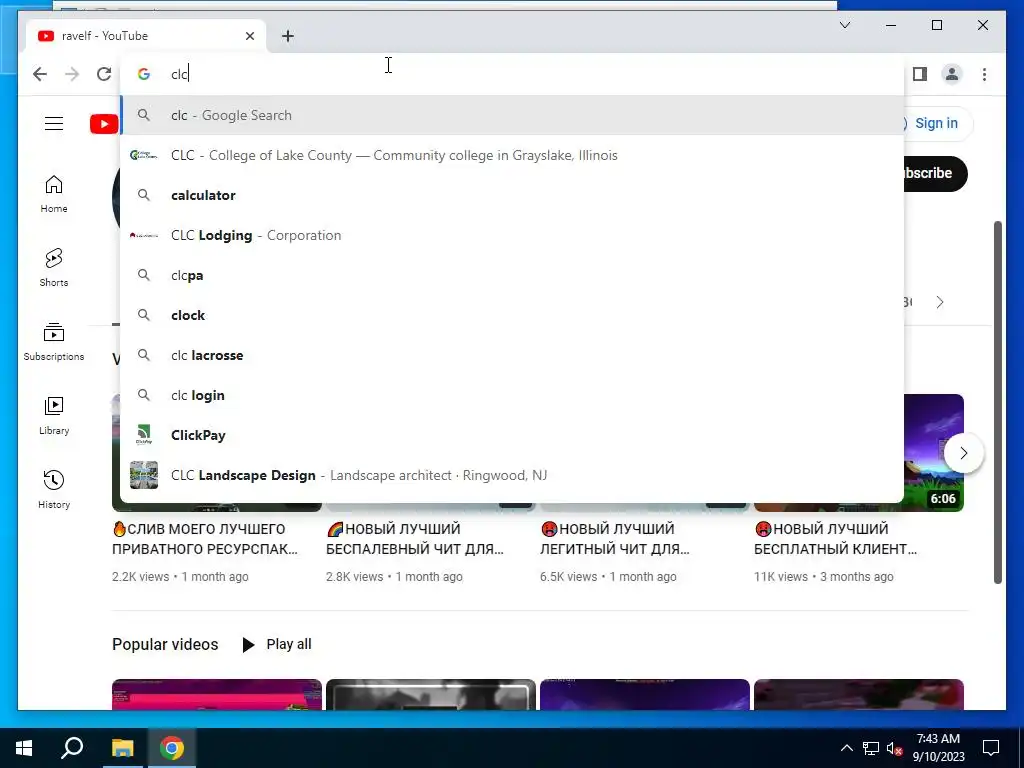Click the YouTube logo
This screenshot has height=768, width=1024.
tap(104, 123)
